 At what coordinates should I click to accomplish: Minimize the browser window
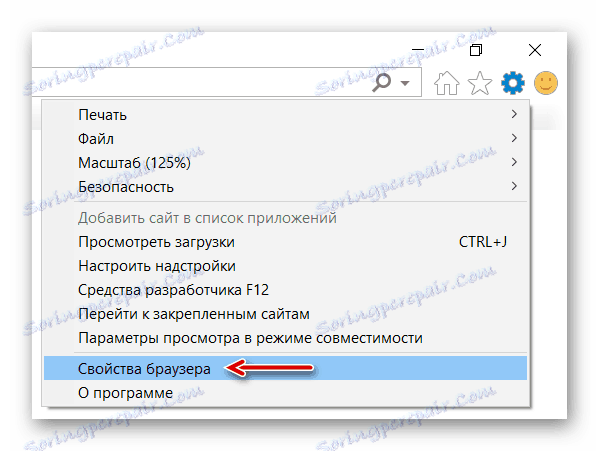pyautogui.click(x=418, y=50)
